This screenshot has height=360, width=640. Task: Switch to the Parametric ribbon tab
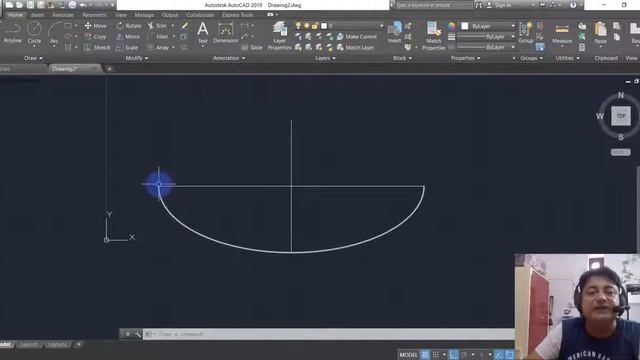coord(94,15)
